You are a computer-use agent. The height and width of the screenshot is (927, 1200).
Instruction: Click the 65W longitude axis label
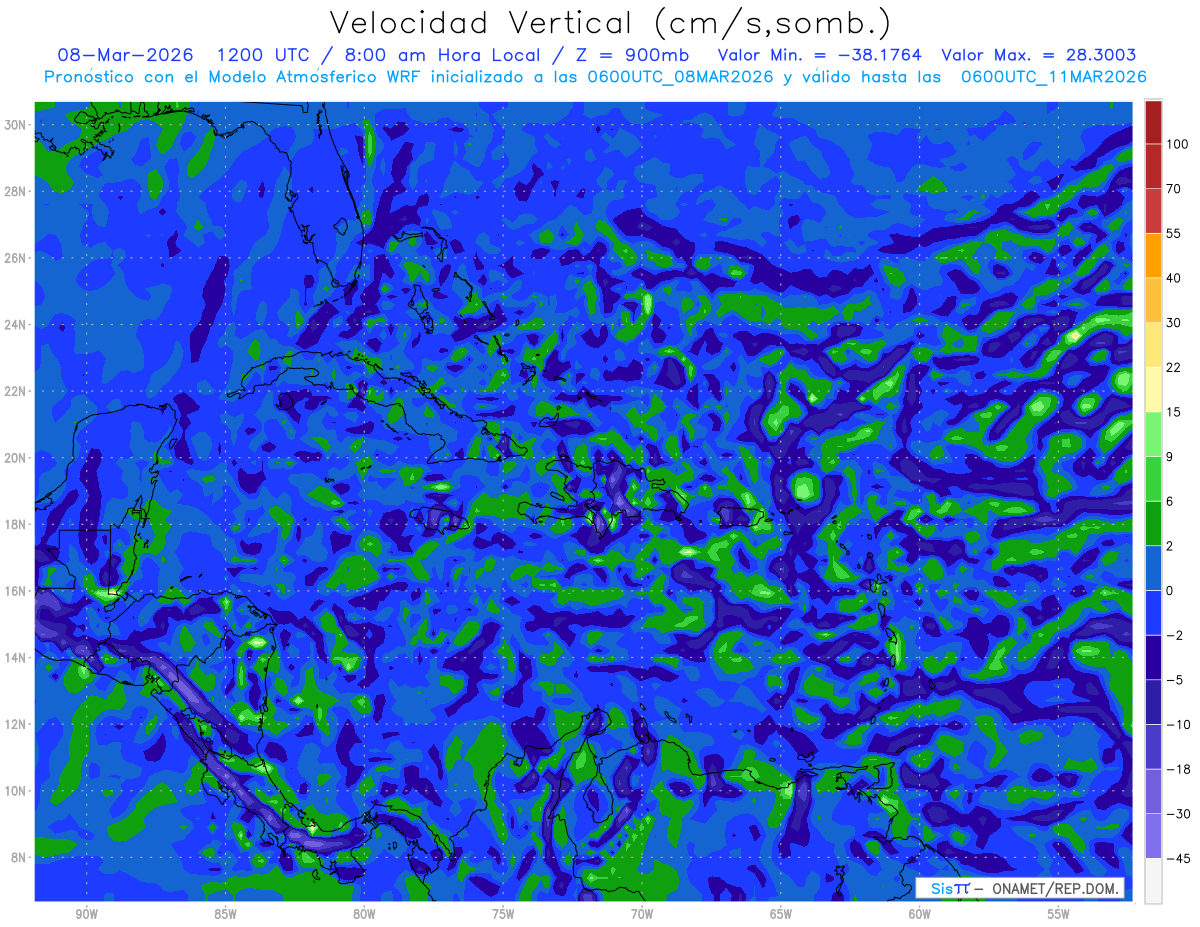pos(781,914)
